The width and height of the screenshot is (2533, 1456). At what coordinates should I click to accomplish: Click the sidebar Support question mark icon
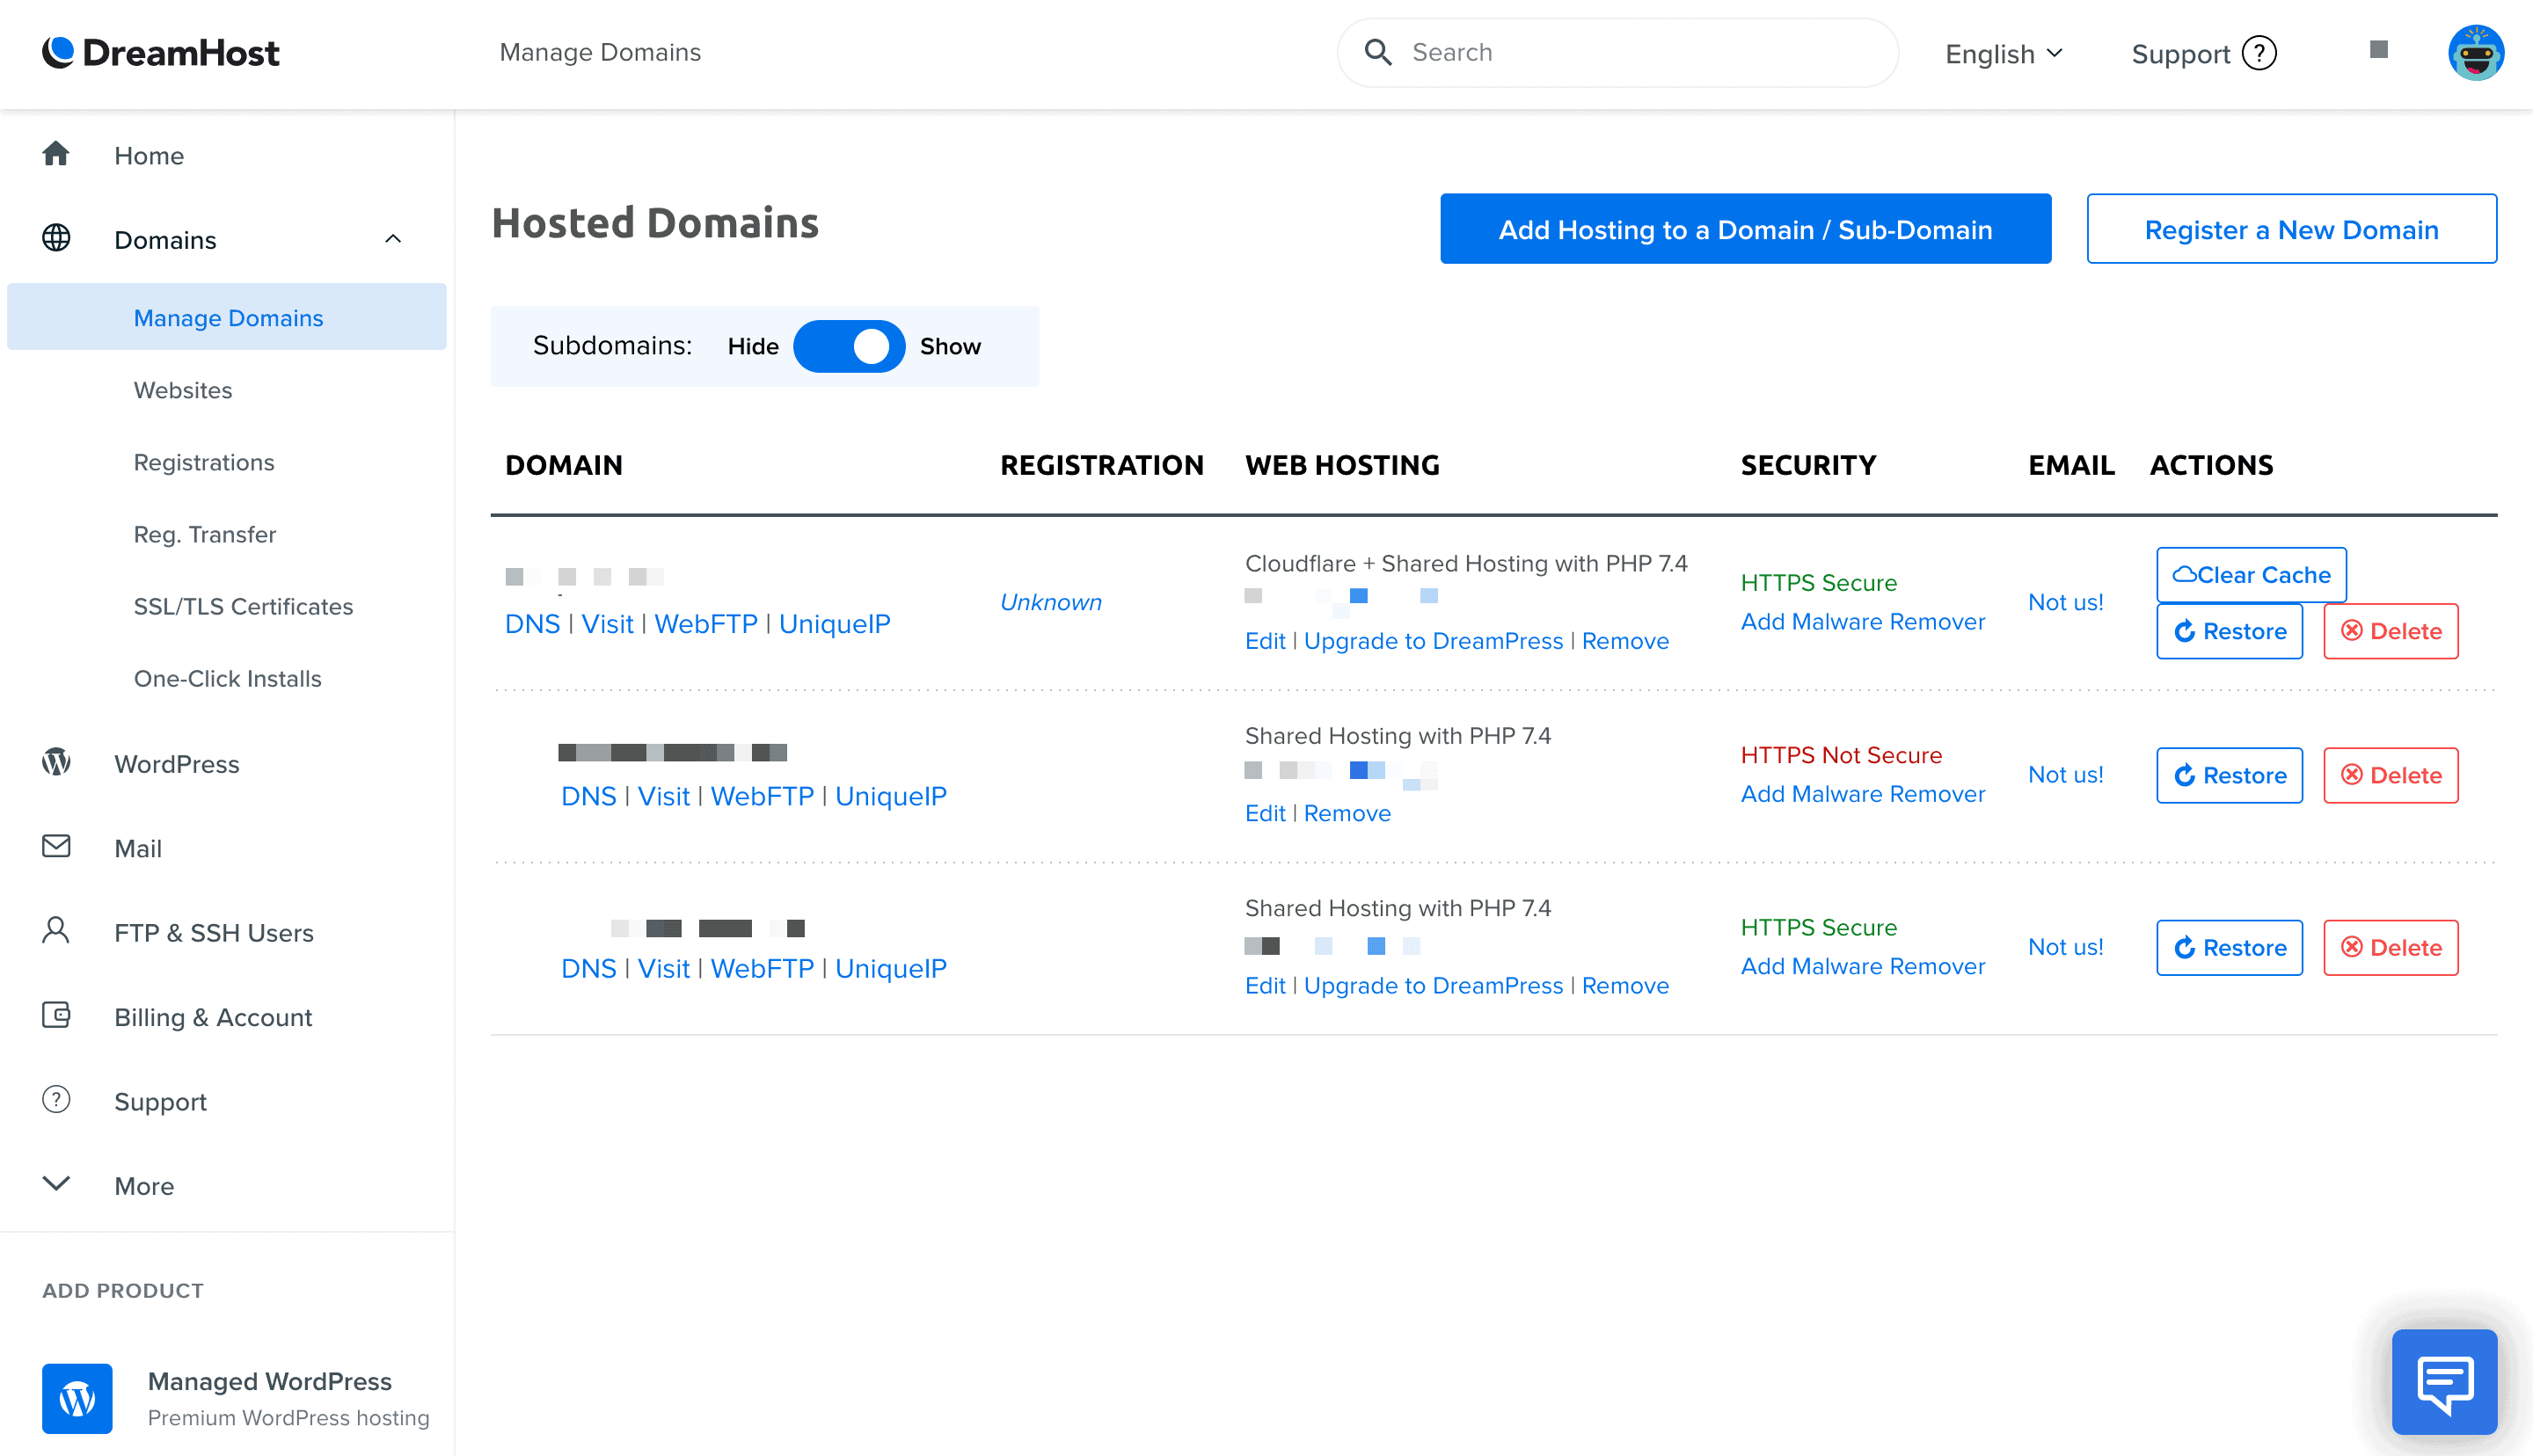tap(56, 1100)
